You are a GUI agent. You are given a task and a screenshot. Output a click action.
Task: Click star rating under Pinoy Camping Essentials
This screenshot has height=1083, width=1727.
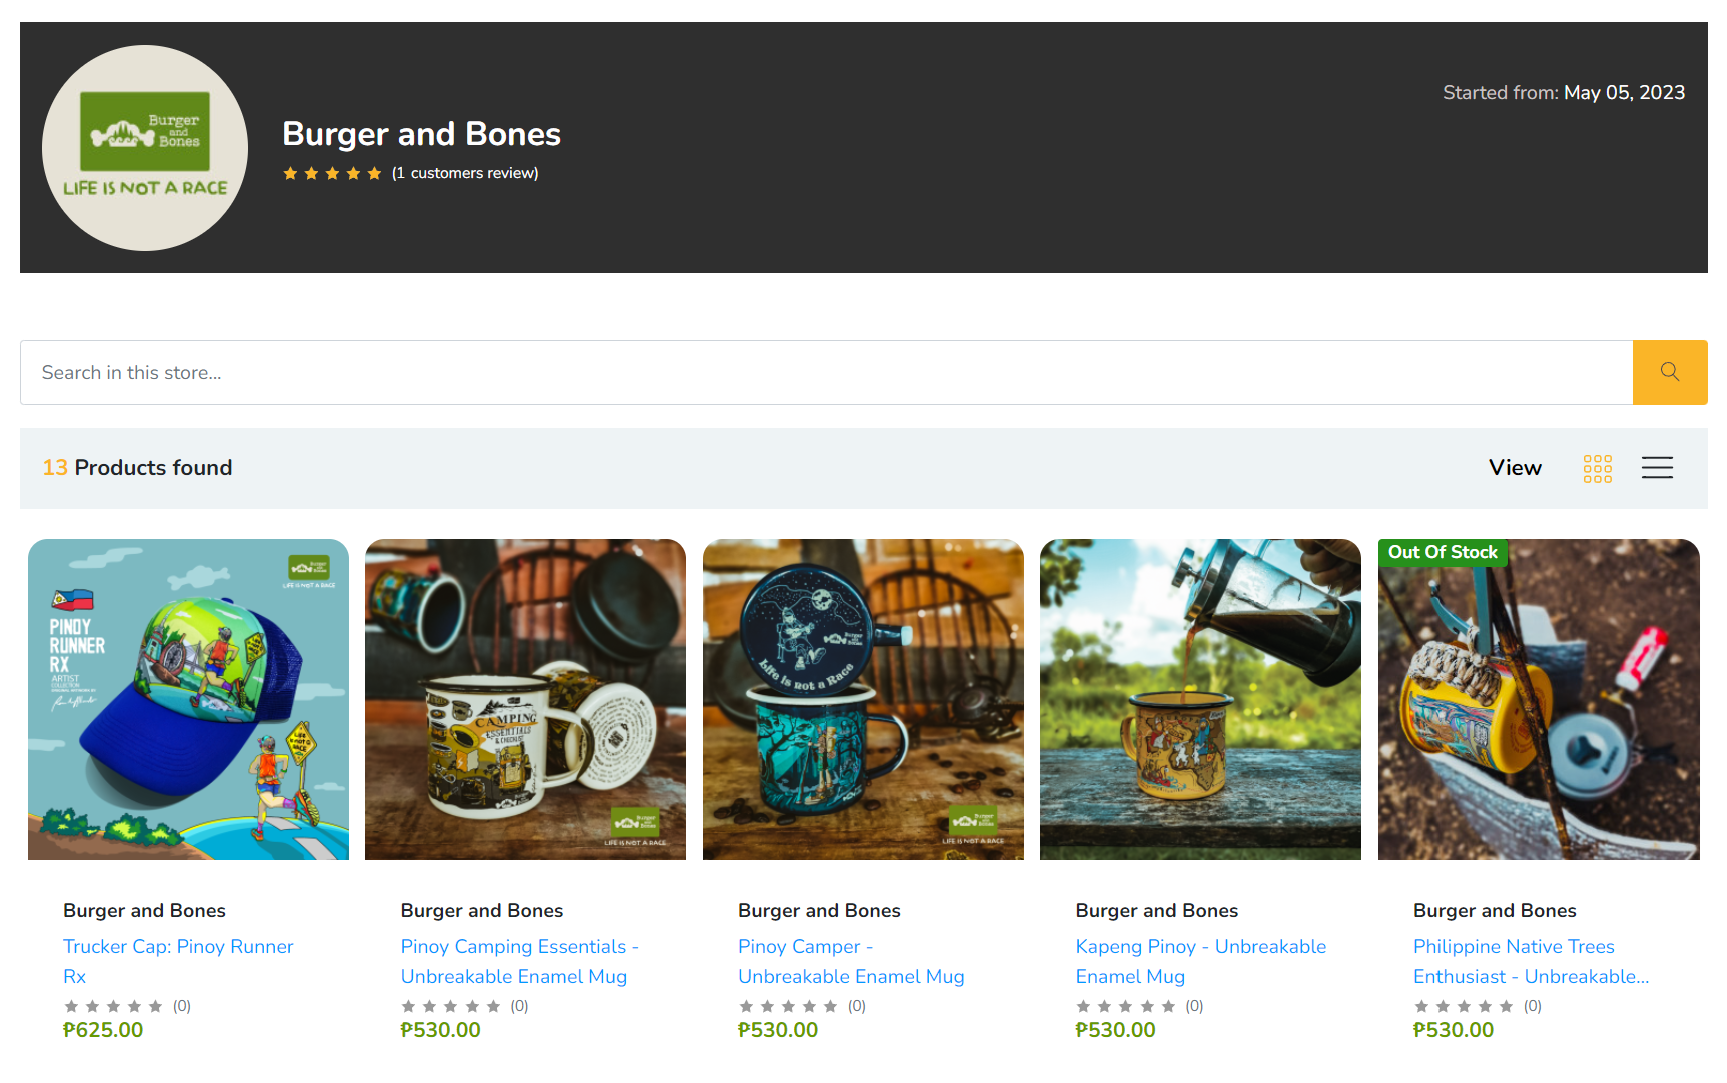pos(451,1006)
